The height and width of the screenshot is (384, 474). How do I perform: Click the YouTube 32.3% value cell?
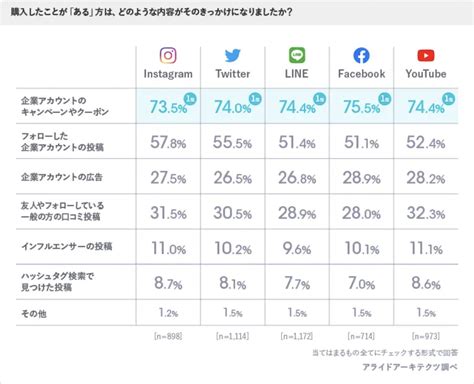tap(426, 213)
